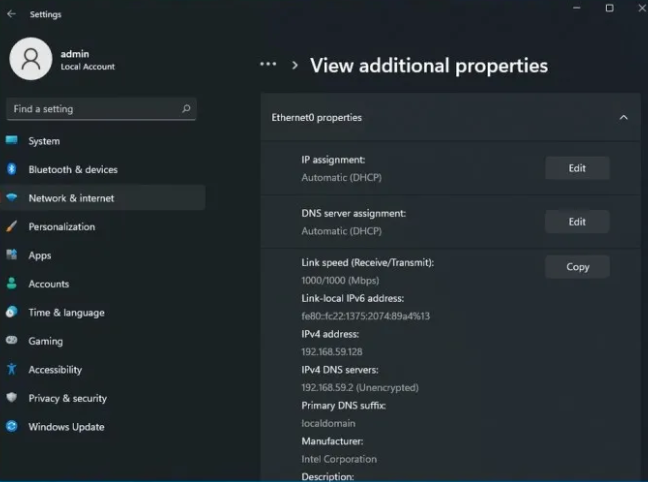Open Bluetooth & devices icon
The image size is (648, 482).
[x=12, y=170]
